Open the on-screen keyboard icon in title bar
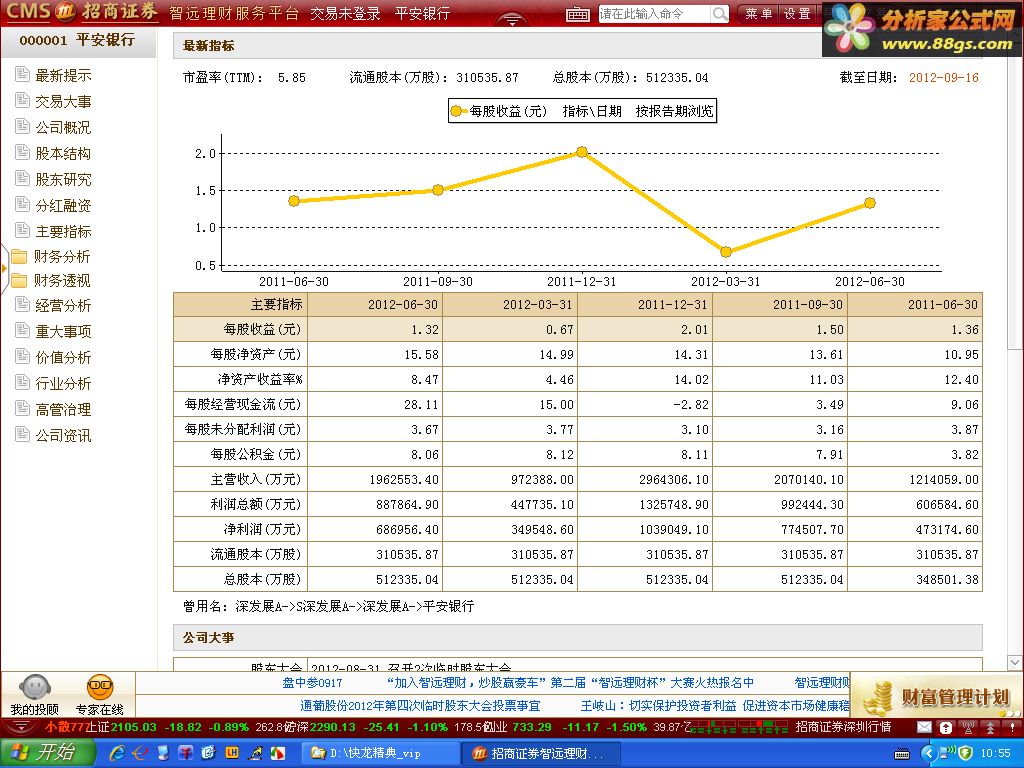 [578, 14]
